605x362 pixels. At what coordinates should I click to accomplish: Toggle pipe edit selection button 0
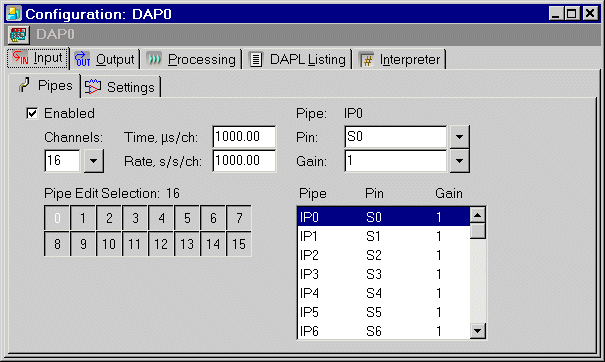pos(57,218)
